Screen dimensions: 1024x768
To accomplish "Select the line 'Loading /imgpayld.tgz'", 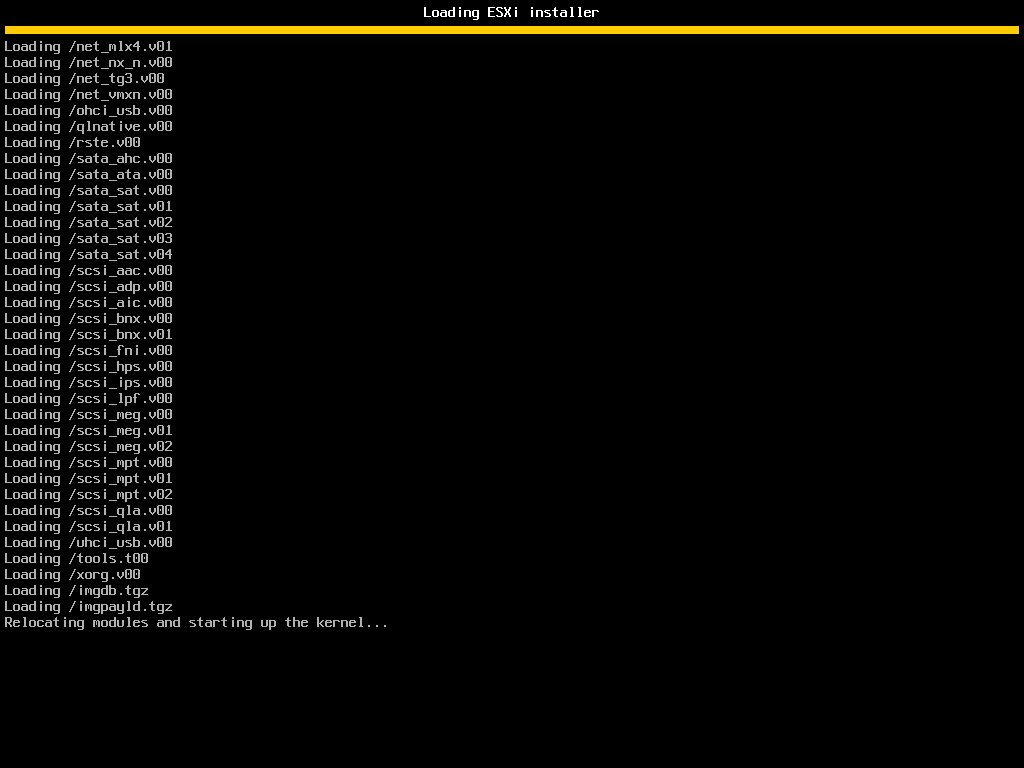I will [x=88, y=607].
